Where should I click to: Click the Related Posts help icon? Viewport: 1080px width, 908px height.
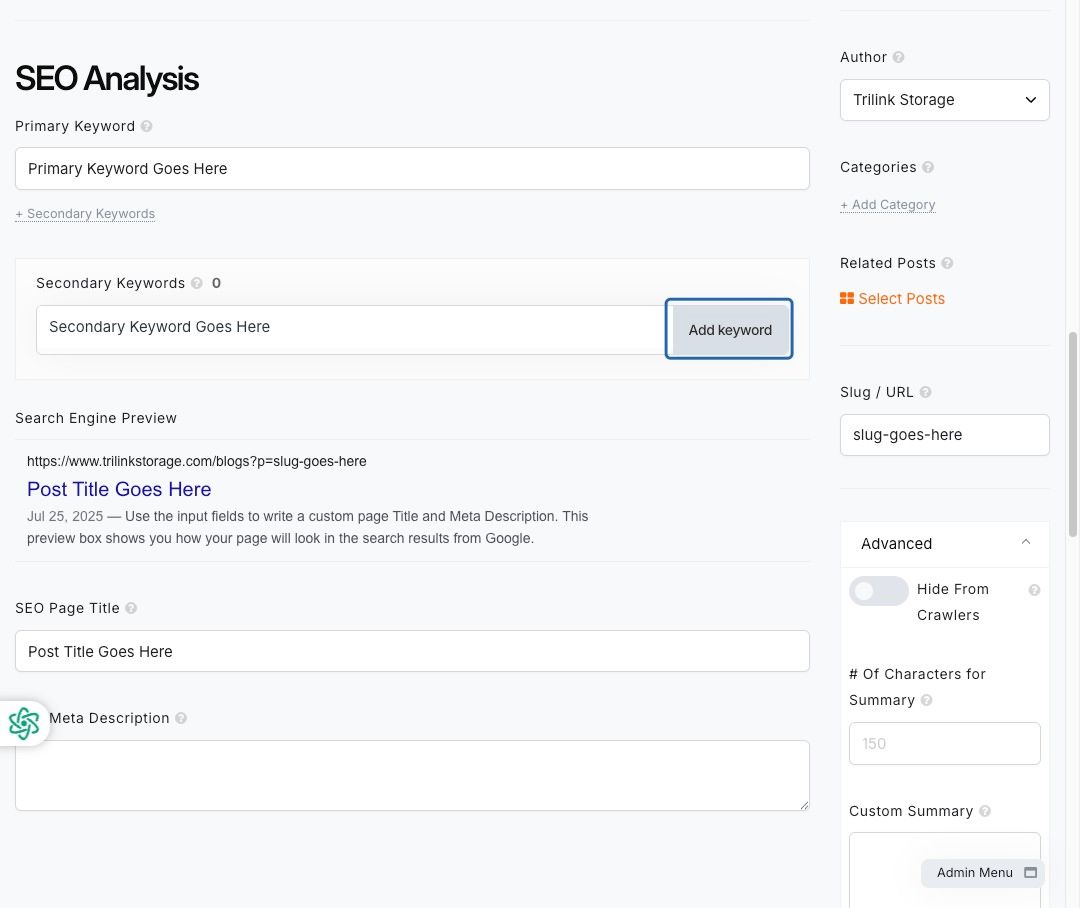(947, 263)
